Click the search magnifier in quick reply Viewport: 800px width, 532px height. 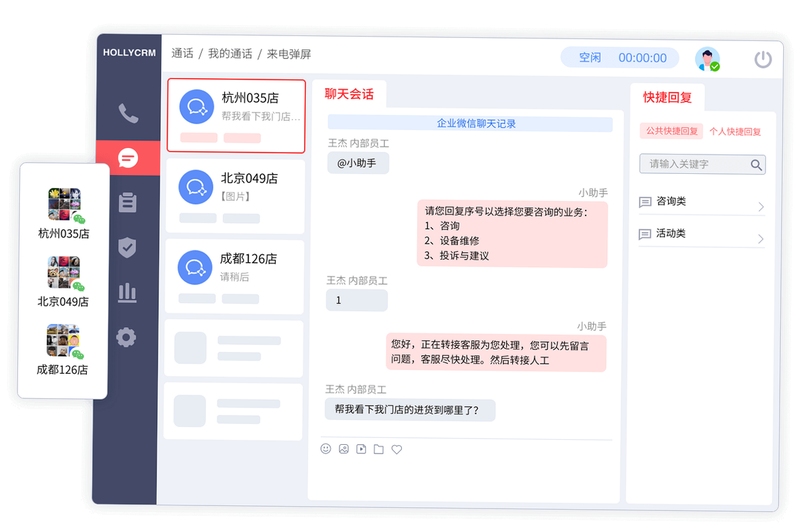(756, 165)
